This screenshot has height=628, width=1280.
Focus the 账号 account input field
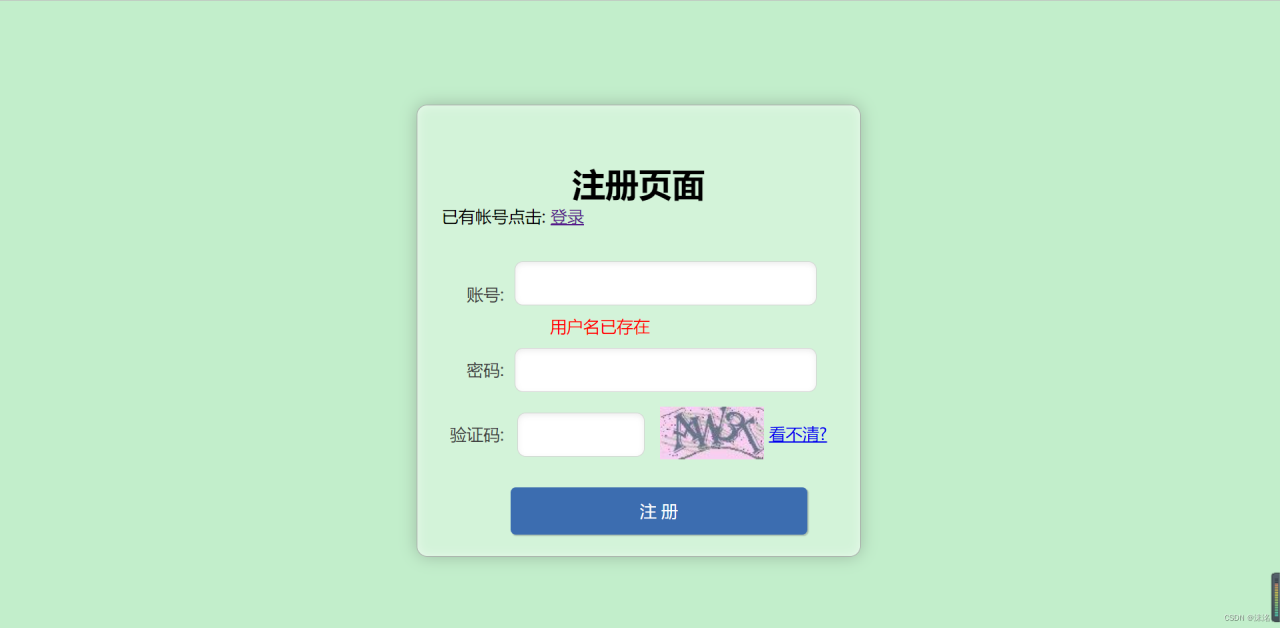(x=665, y=283)
